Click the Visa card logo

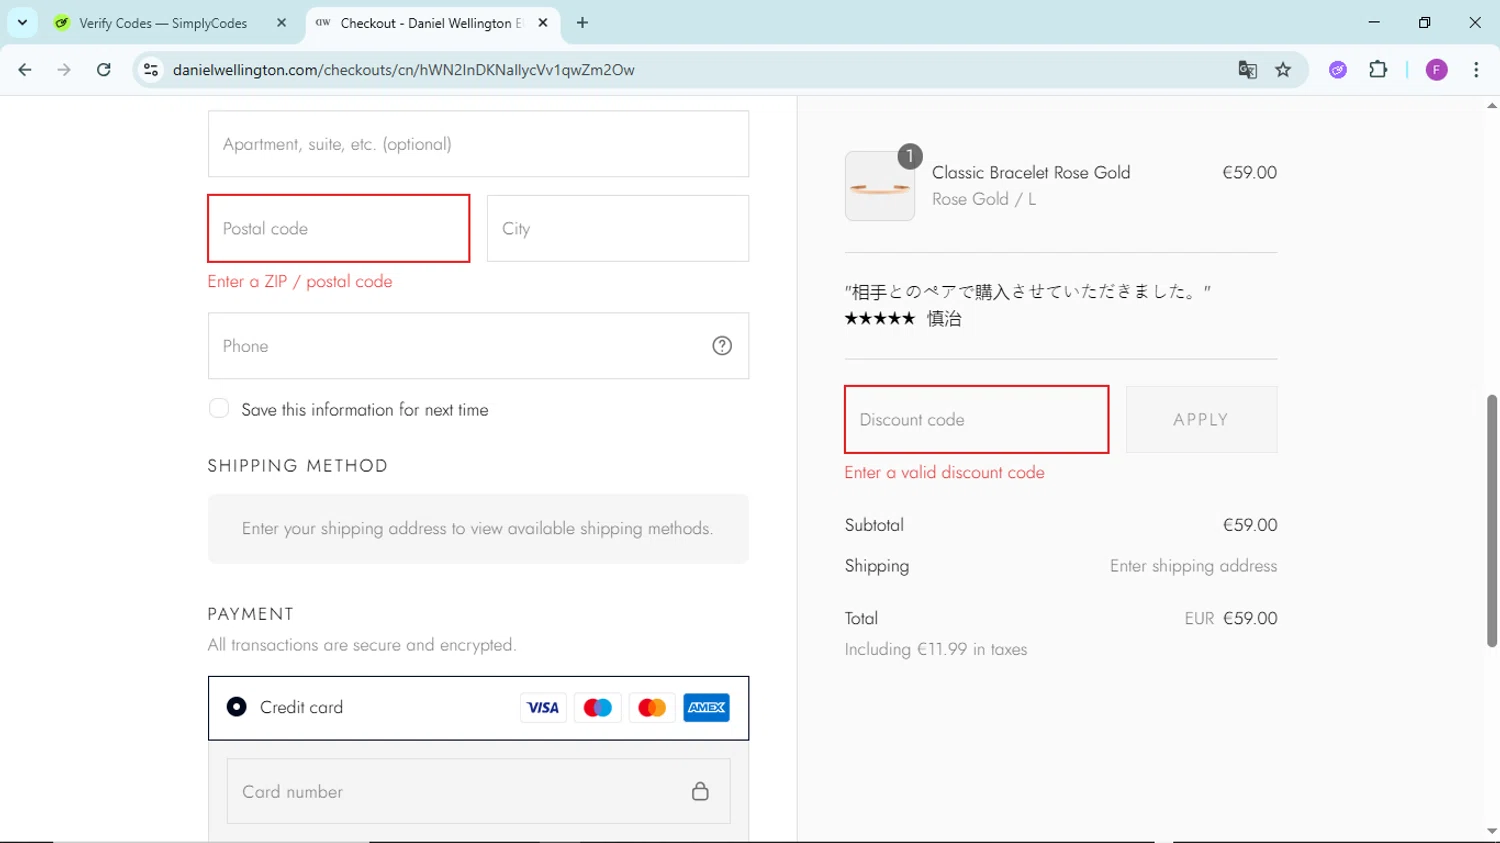coord(543,708)
